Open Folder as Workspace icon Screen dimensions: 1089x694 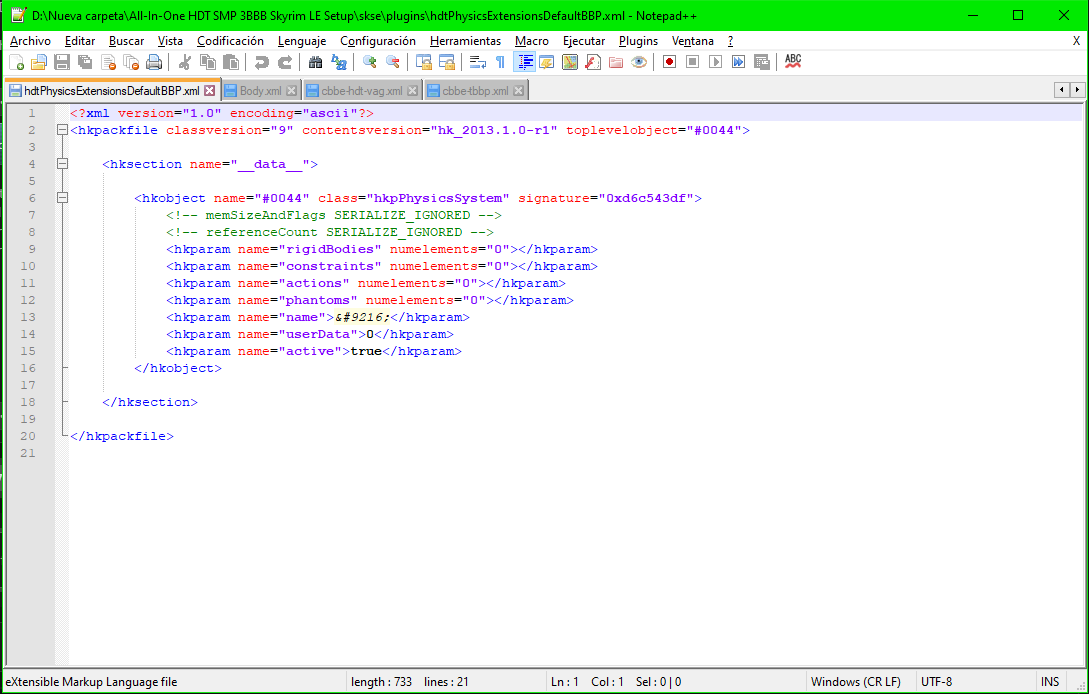click(x=616, y=63)
